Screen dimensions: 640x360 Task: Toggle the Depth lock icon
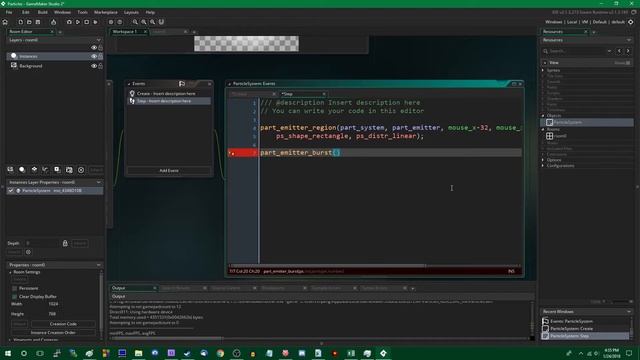point(65,243)
